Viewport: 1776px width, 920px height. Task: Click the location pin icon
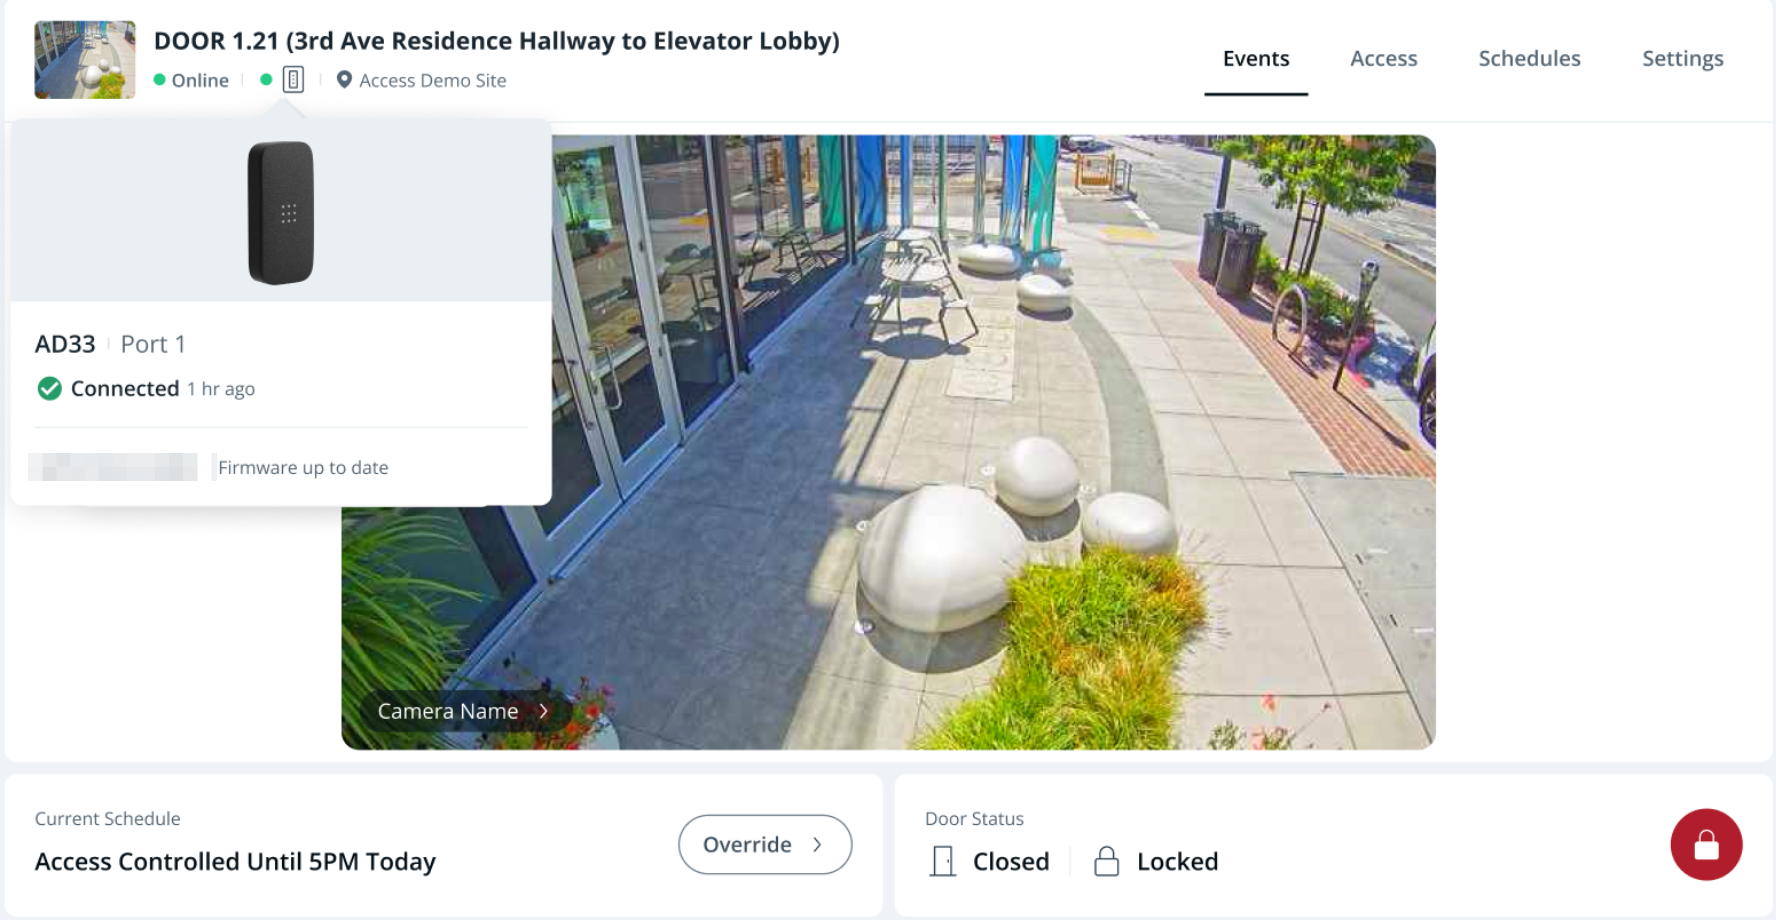tap(344, 80)
